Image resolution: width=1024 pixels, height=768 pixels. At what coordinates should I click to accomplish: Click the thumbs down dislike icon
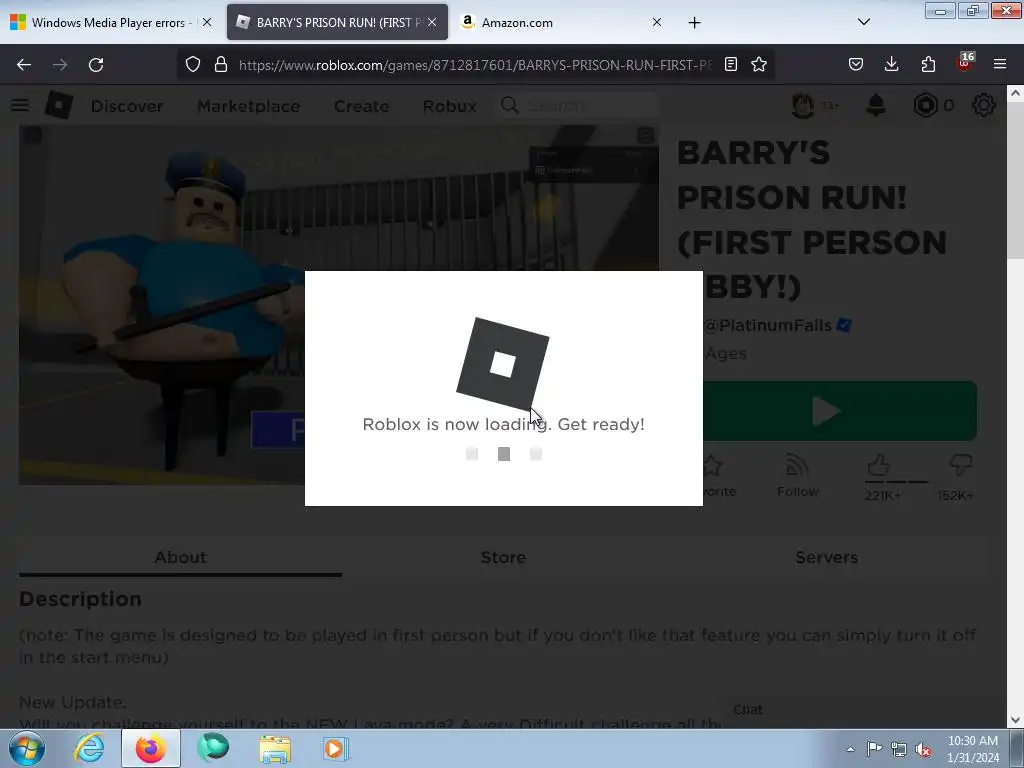tap(961, 466)
